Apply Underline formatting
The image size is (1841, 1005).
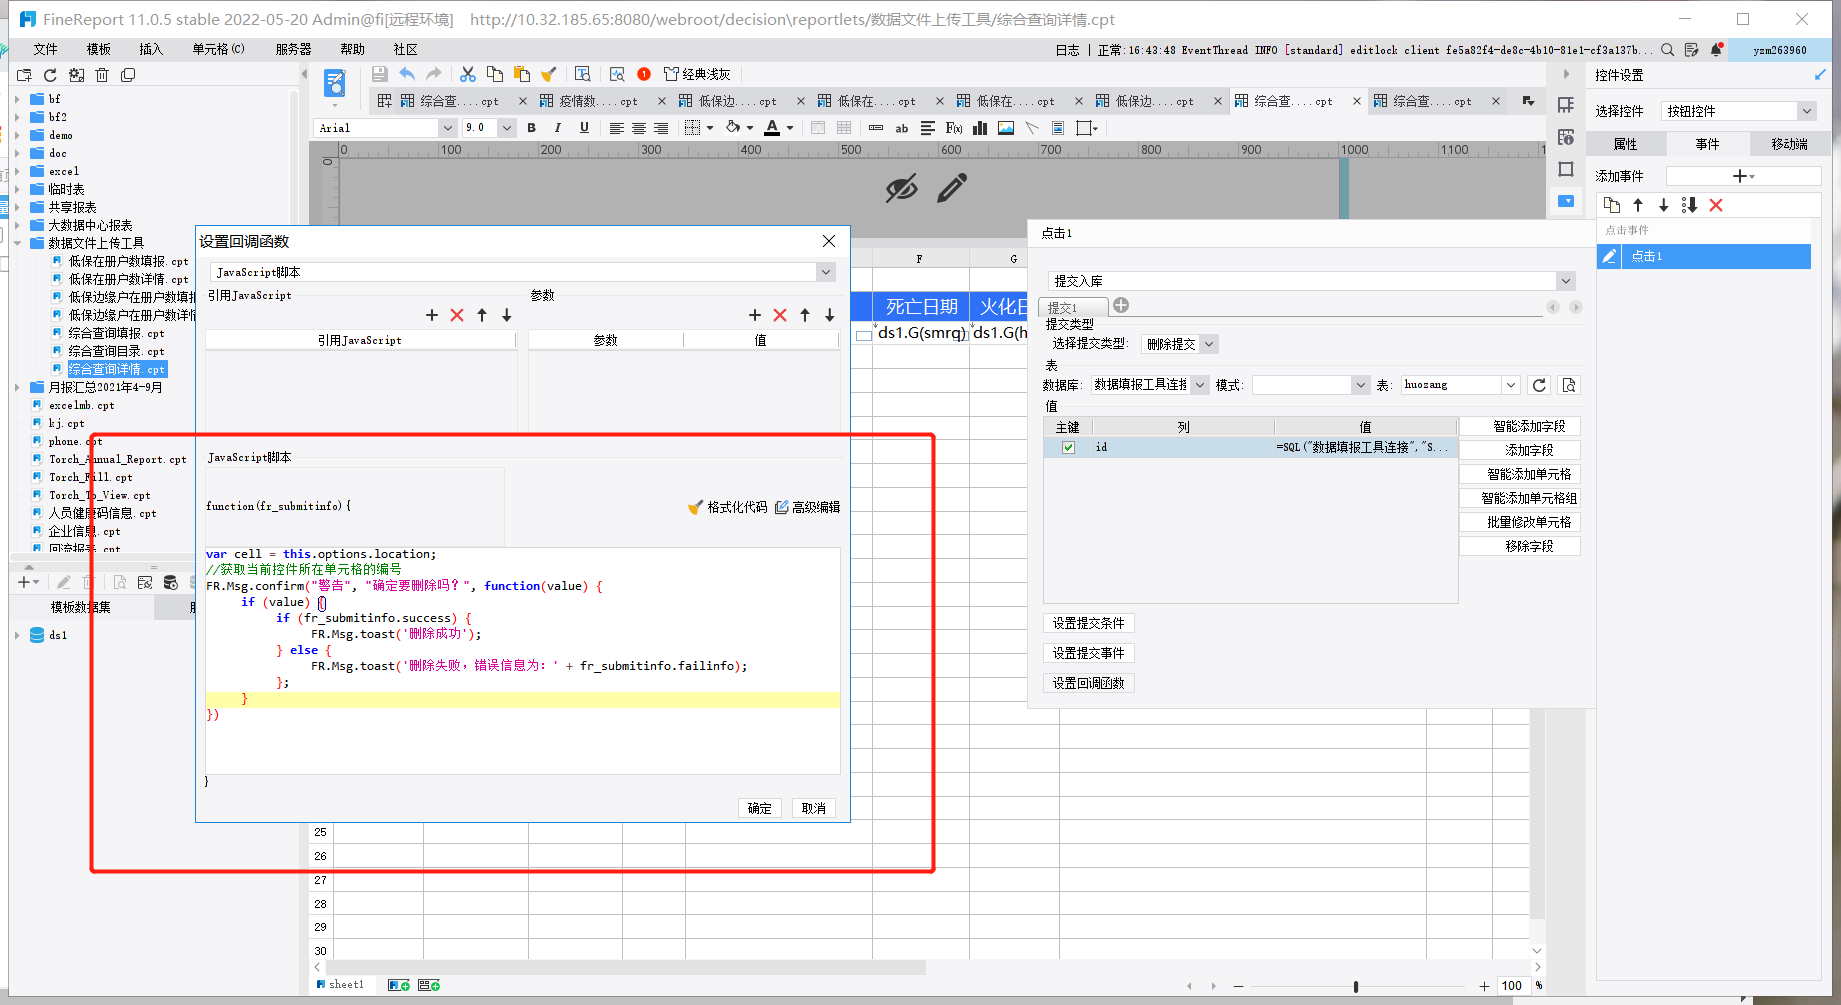click(584, 128)
